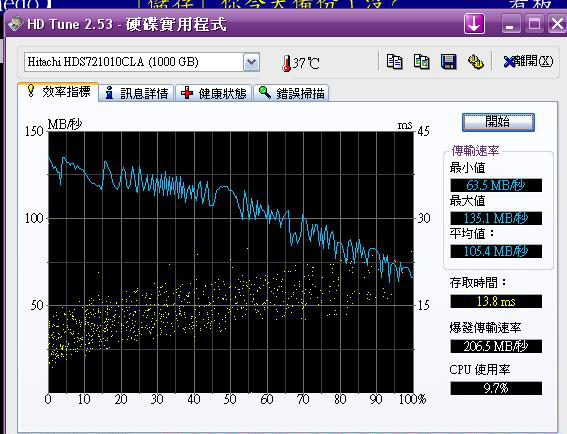This screenshot has height=434, width=567.
Task: Click the thermometer temperature icon
Action: click(286, 63)
